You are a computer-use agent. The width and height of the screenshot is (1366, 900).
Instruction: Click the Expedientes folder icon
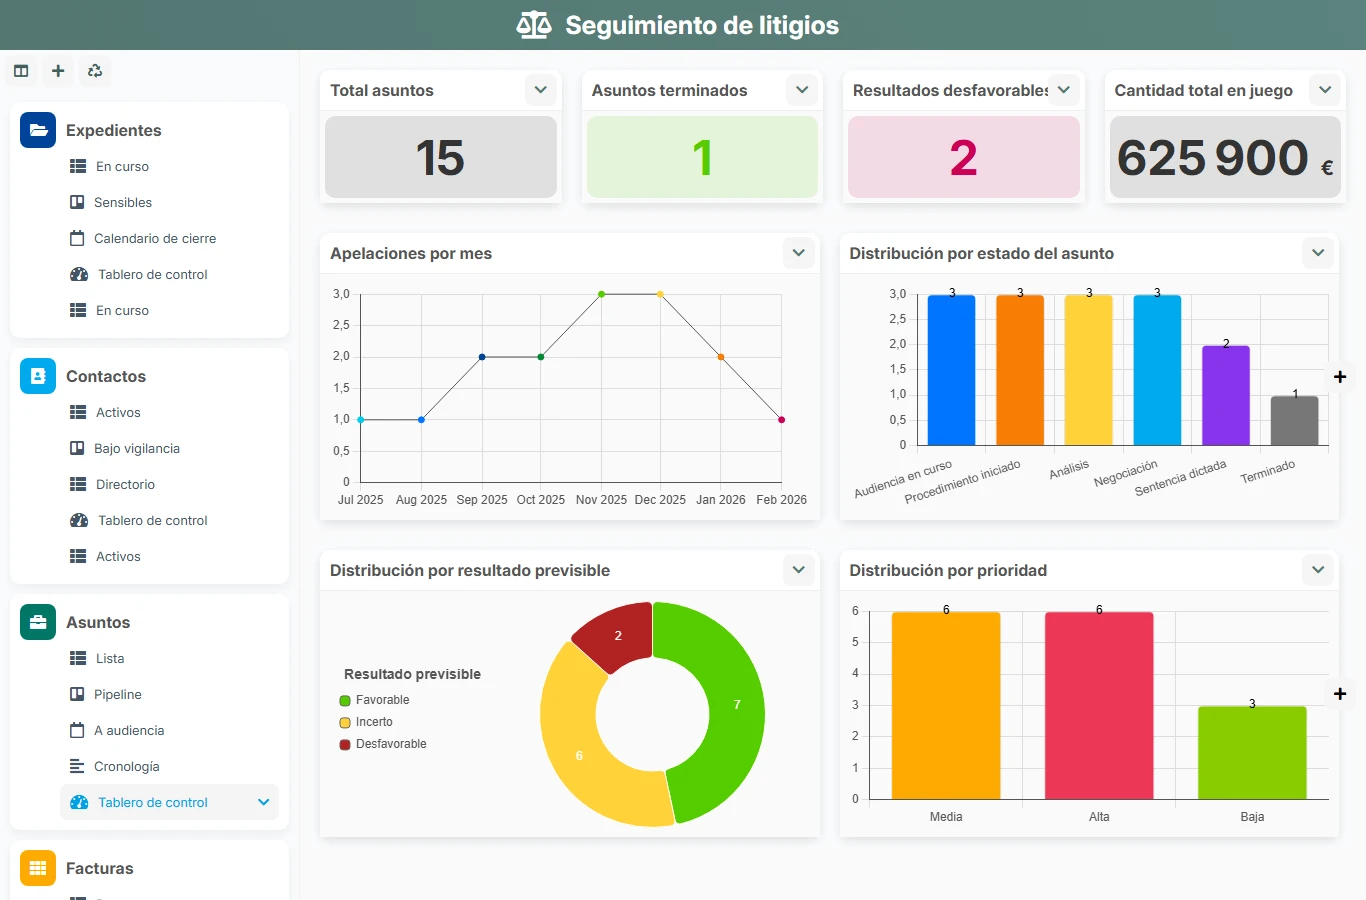click(38, 130)
